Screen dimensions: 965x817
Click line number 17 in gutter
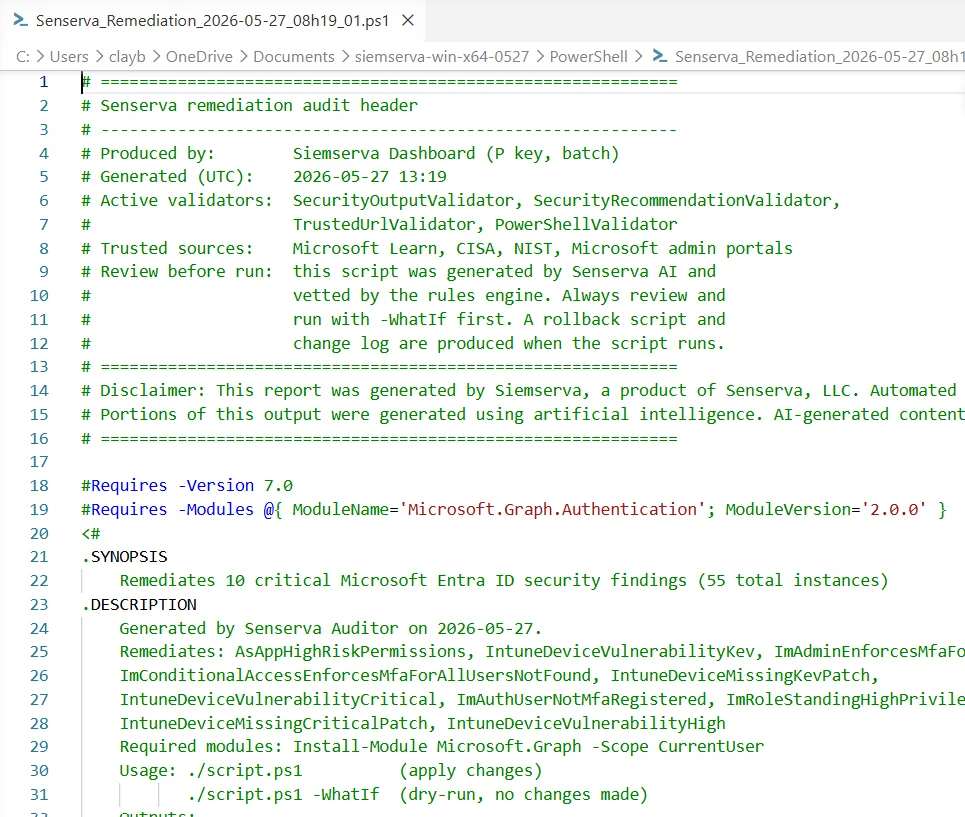coord(39,461)
